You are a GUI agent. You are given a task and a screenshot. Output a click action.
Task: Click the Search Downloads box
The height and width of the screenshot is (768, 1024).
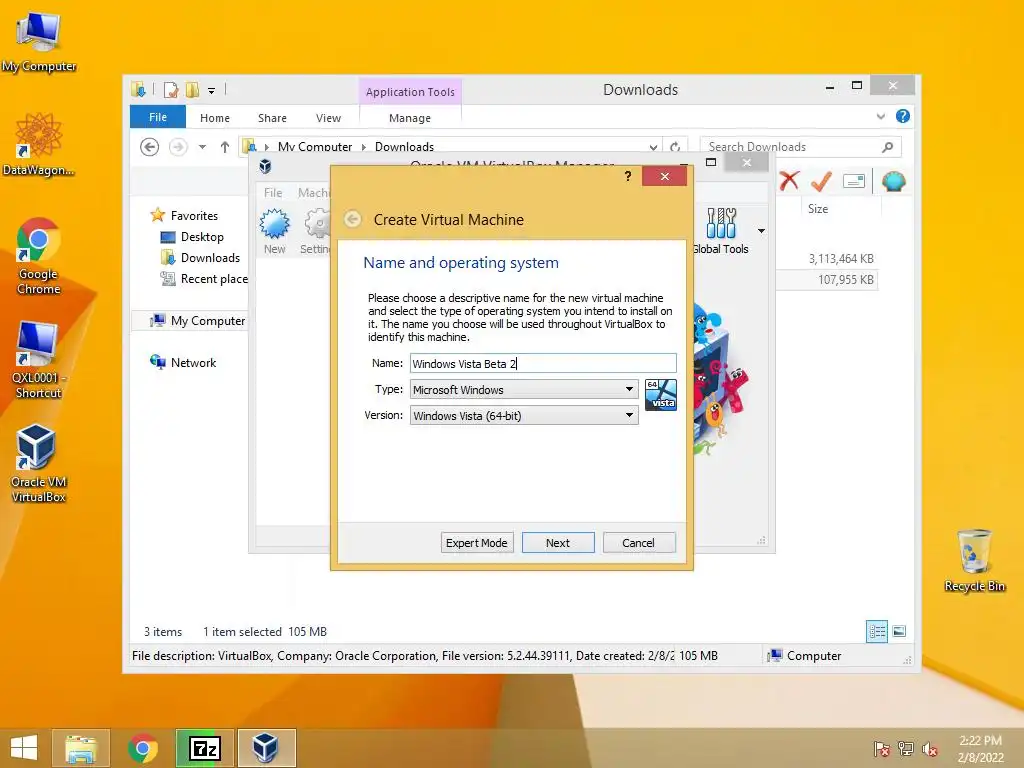[x=800, y=147]
